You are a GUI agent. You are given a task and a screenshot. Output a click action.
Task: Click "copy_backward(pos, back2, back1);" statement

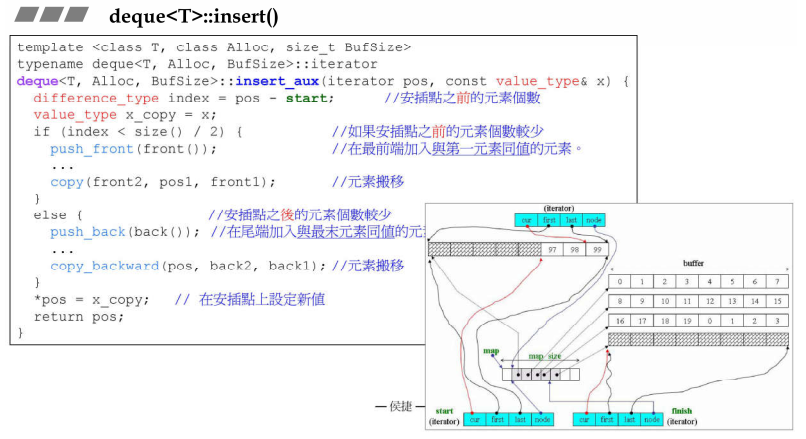[188, 266]
